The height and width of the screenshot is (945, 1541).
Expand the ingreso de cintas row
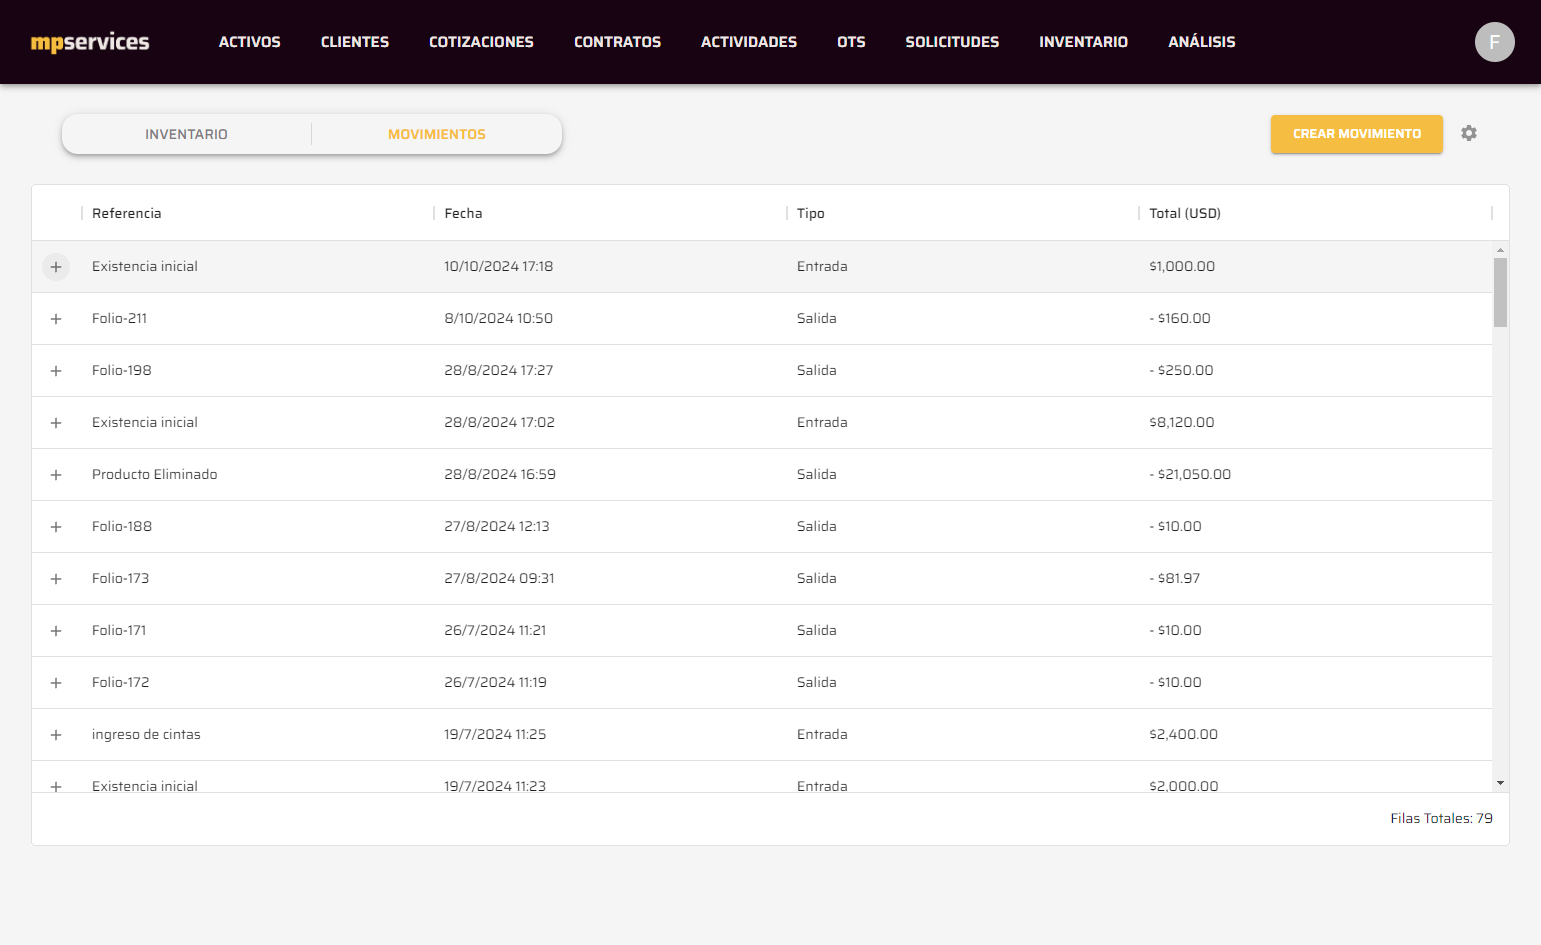point(56,735)
